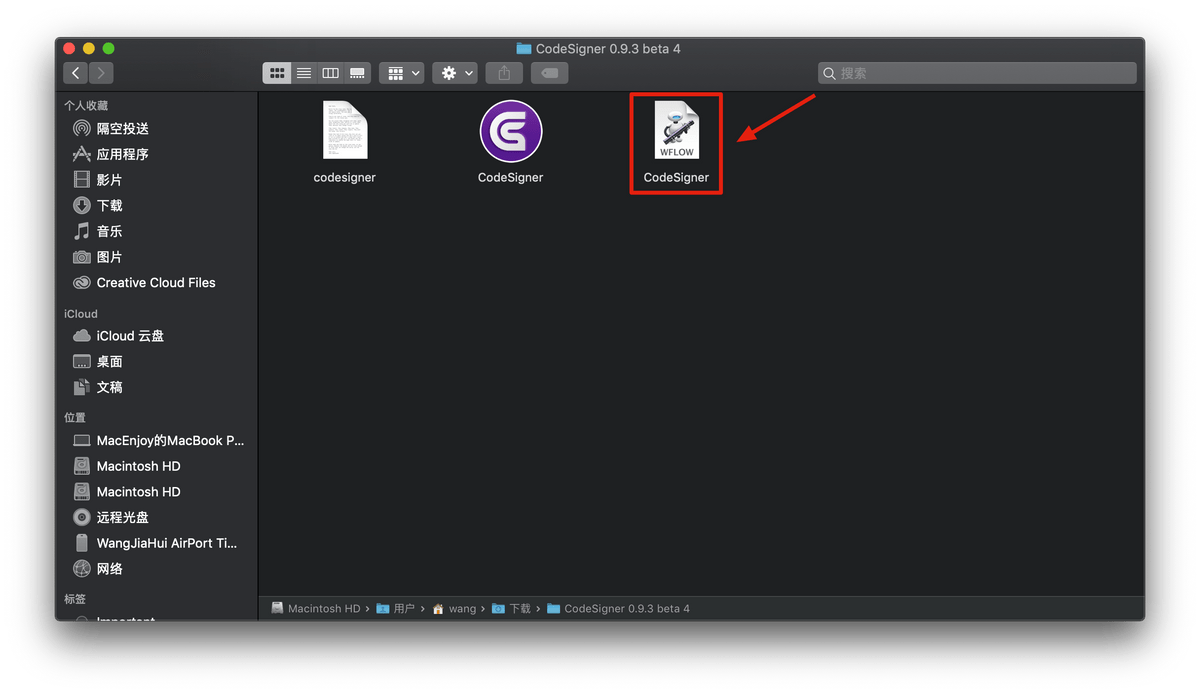Screen dimensions: 1200x694
Task: Select the CodeSigner WFLOW workflow file
Action: 676,142
